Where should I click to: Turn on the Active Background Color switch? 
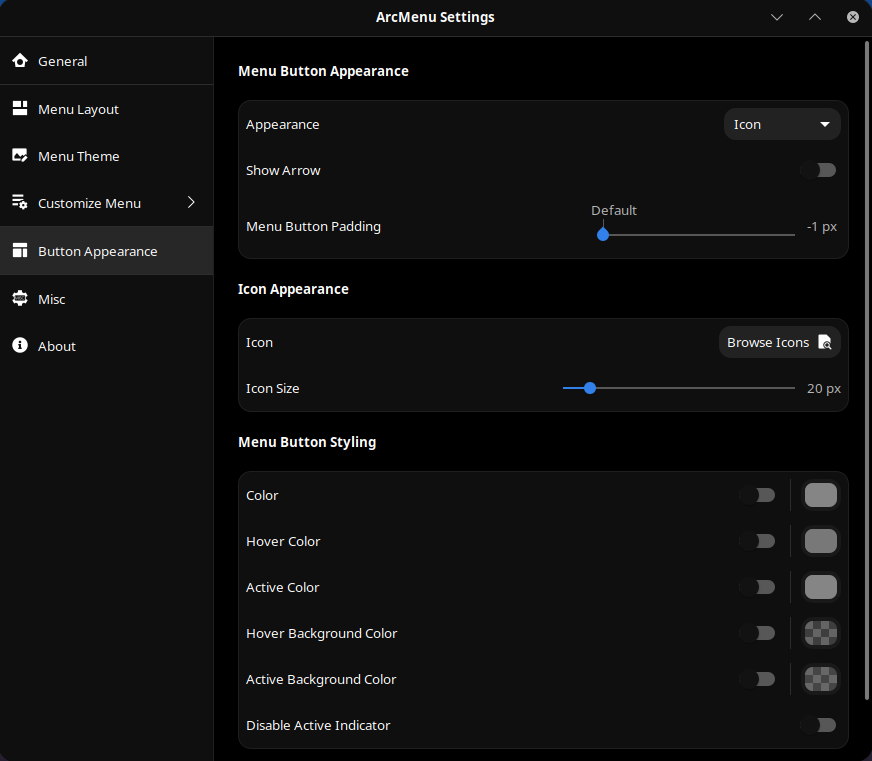coord(757,679)
